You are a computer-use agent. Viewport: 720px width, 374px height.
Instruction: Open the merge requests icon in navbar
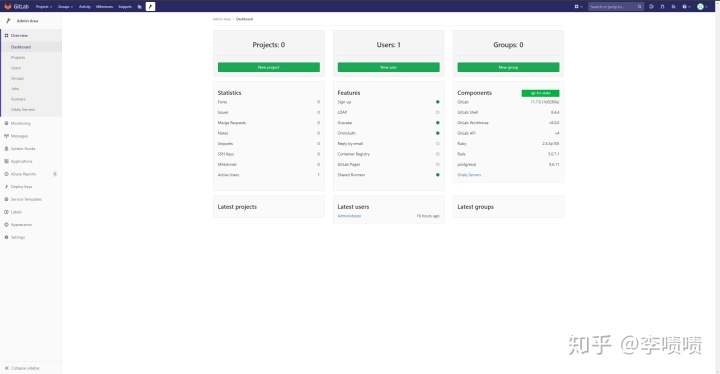662,7
